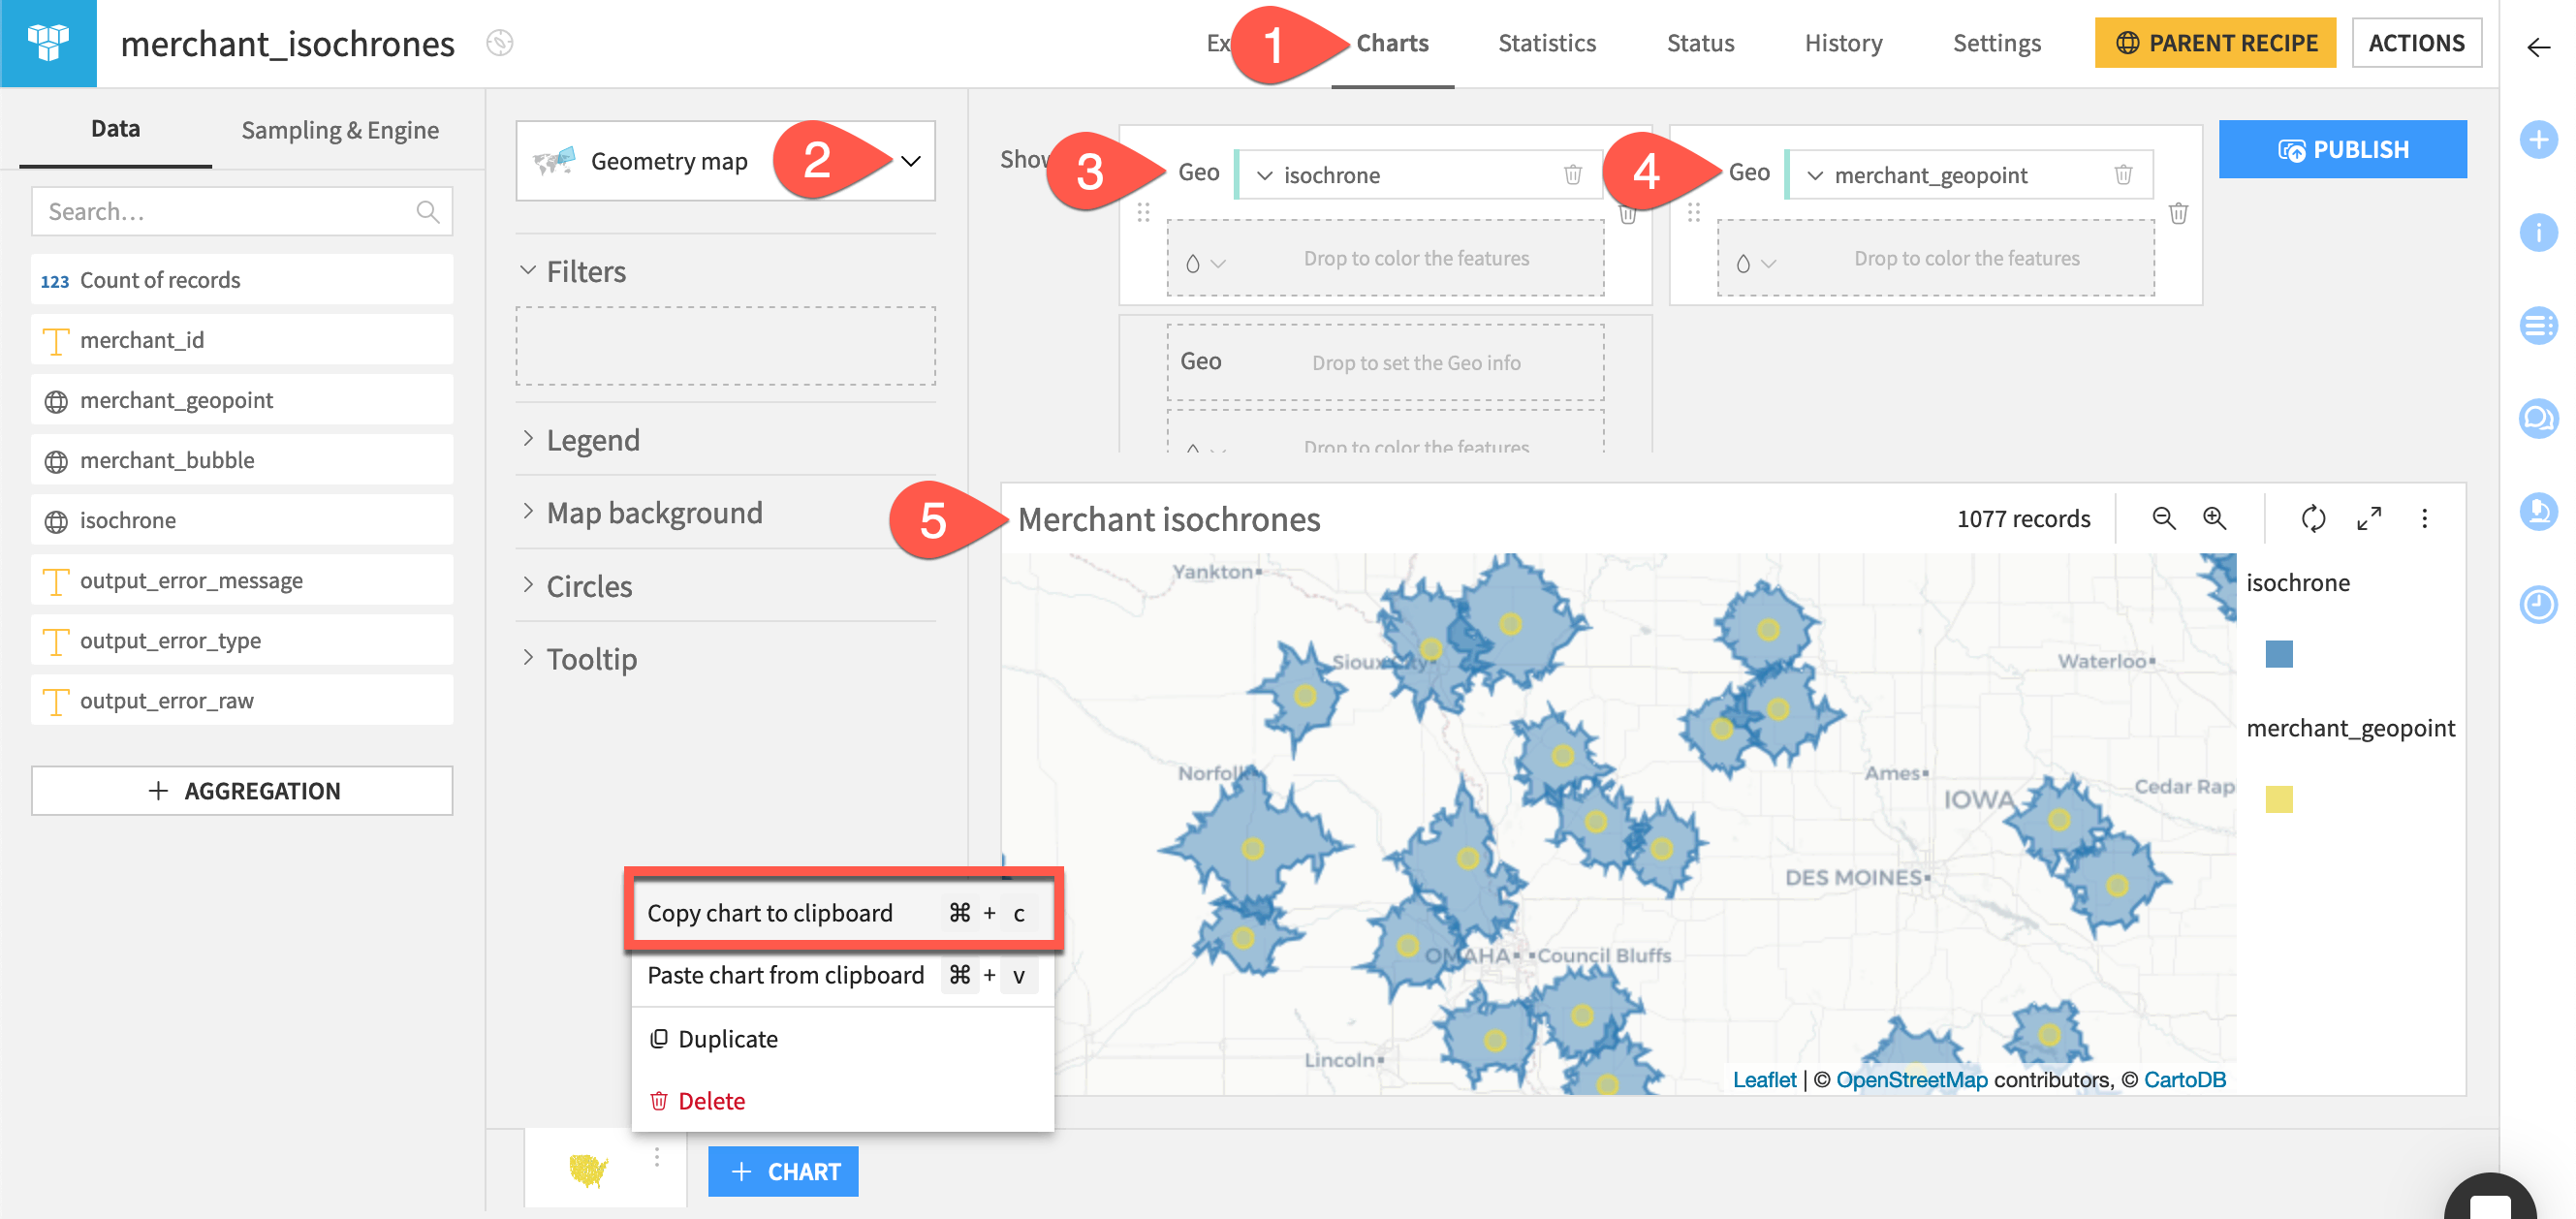The image size is (2576, 1219).
Task: Click the column Search field
Action: click(228, 211)
